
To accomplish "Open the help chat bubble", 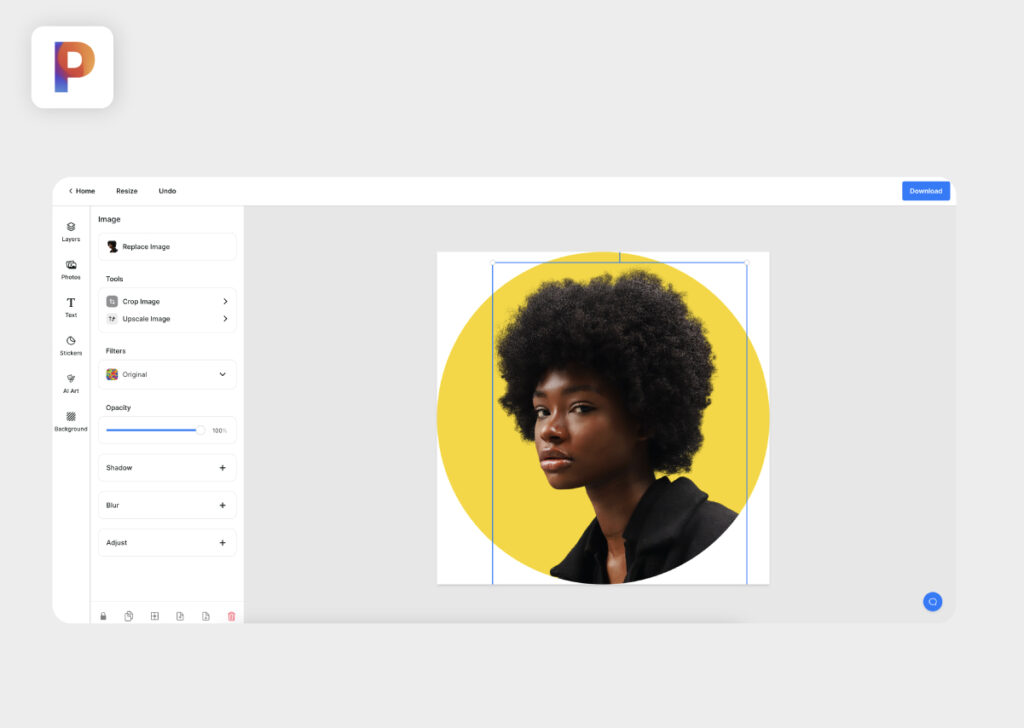I will [932, 601].
